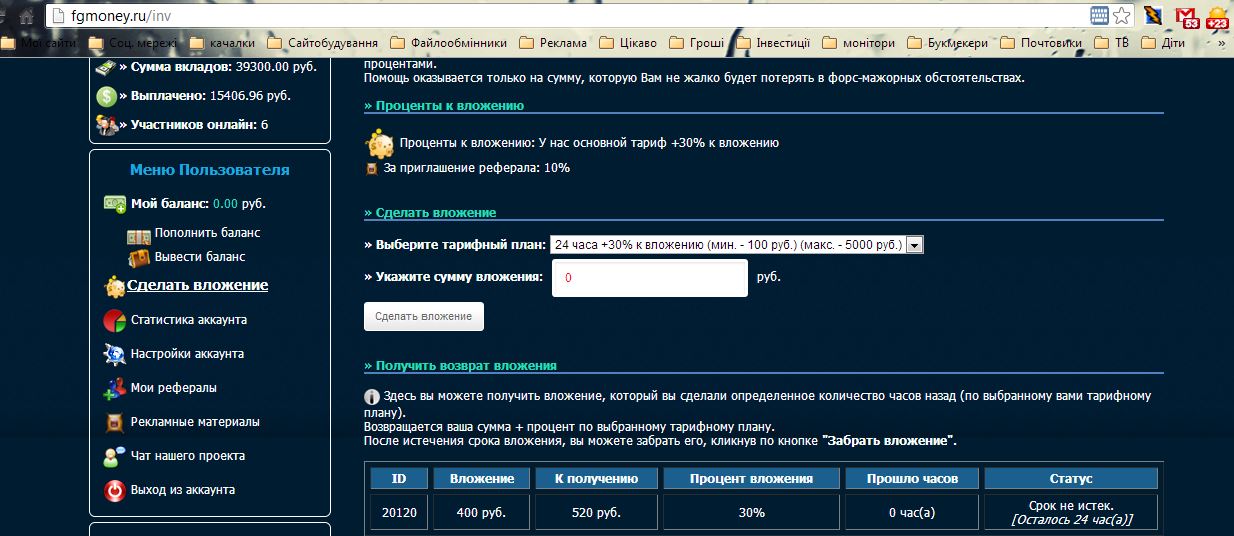Go to Рекламные материалы menu item
The height and width of the screenshot is (536, 1234).
[195, 422]
